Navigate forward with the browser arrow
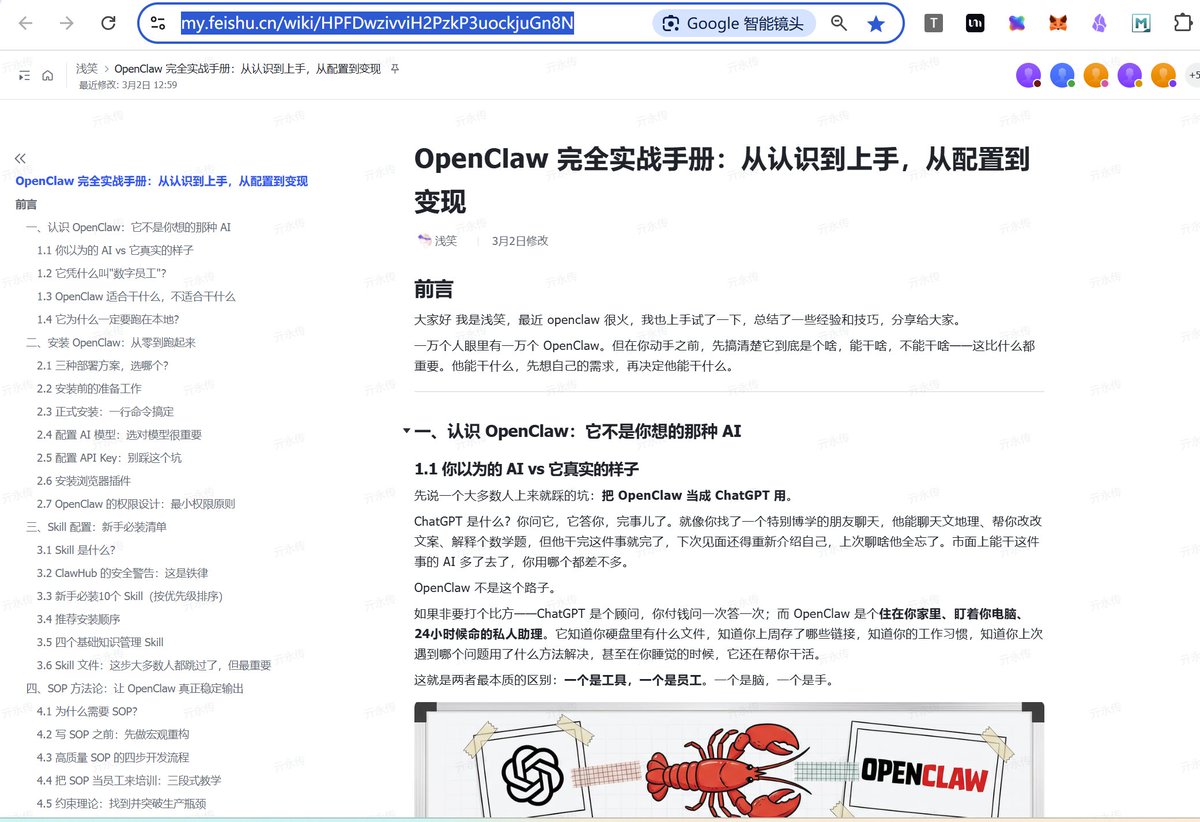The width and height of the screenshot is (1200, 822). 64,21
